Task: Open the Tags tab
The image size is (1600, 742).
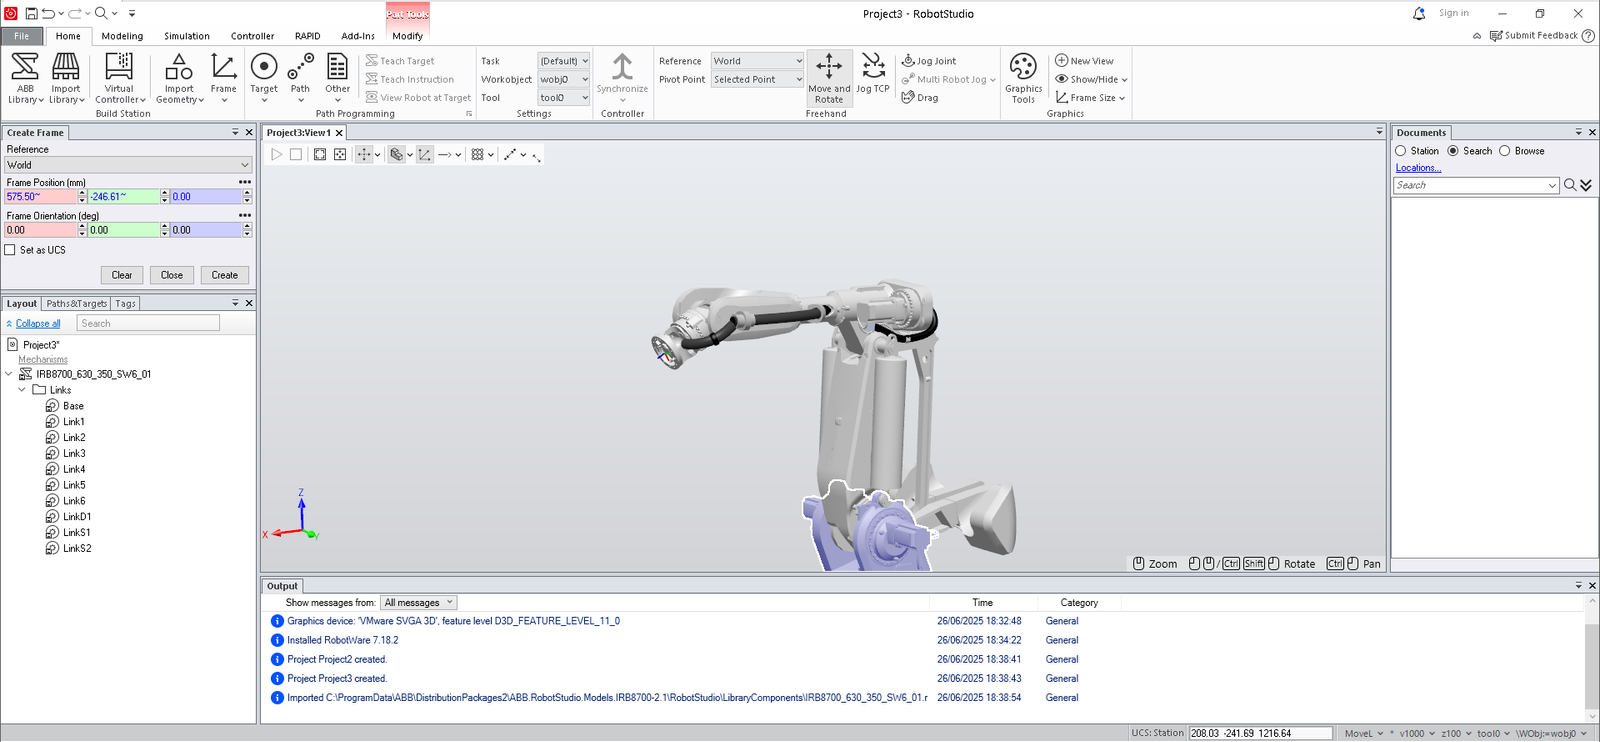Action: (125, 304)
